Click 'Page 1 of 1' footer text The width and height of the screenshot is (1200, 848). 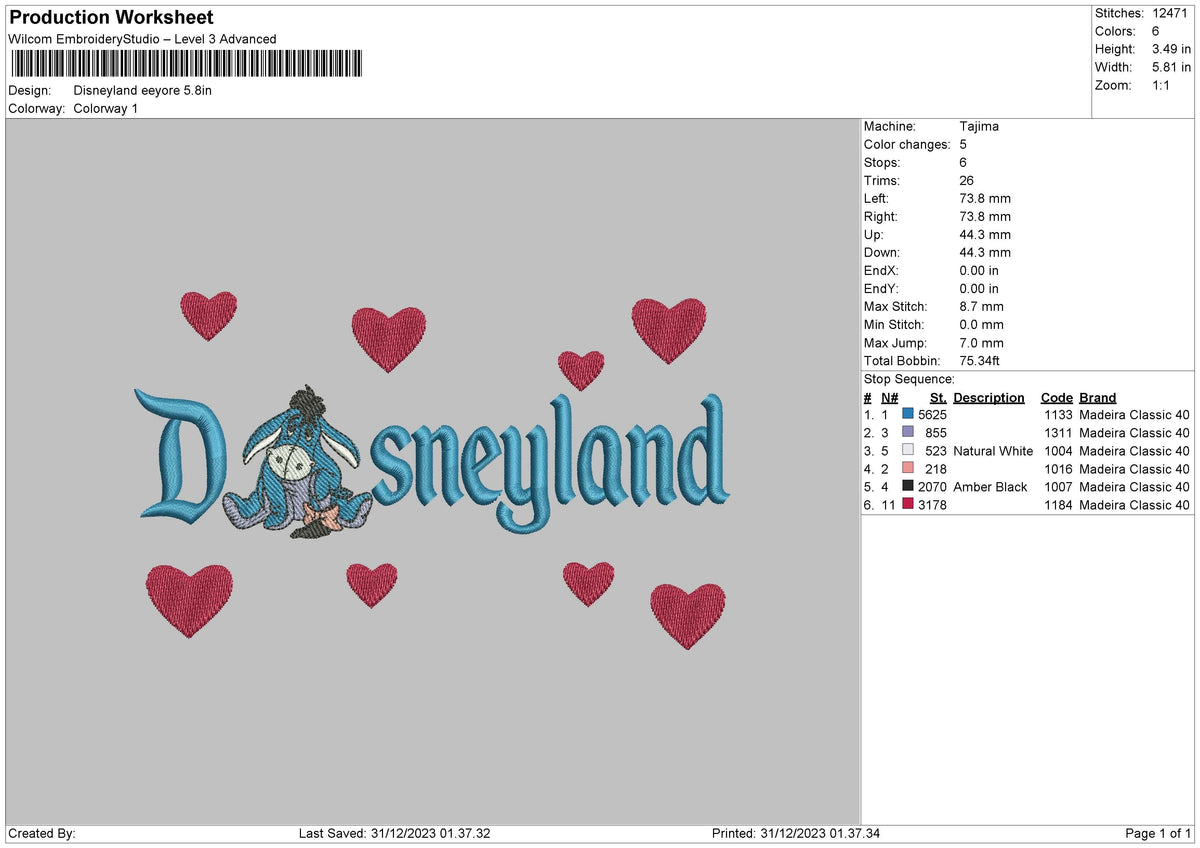click(x=1158, y=833)
